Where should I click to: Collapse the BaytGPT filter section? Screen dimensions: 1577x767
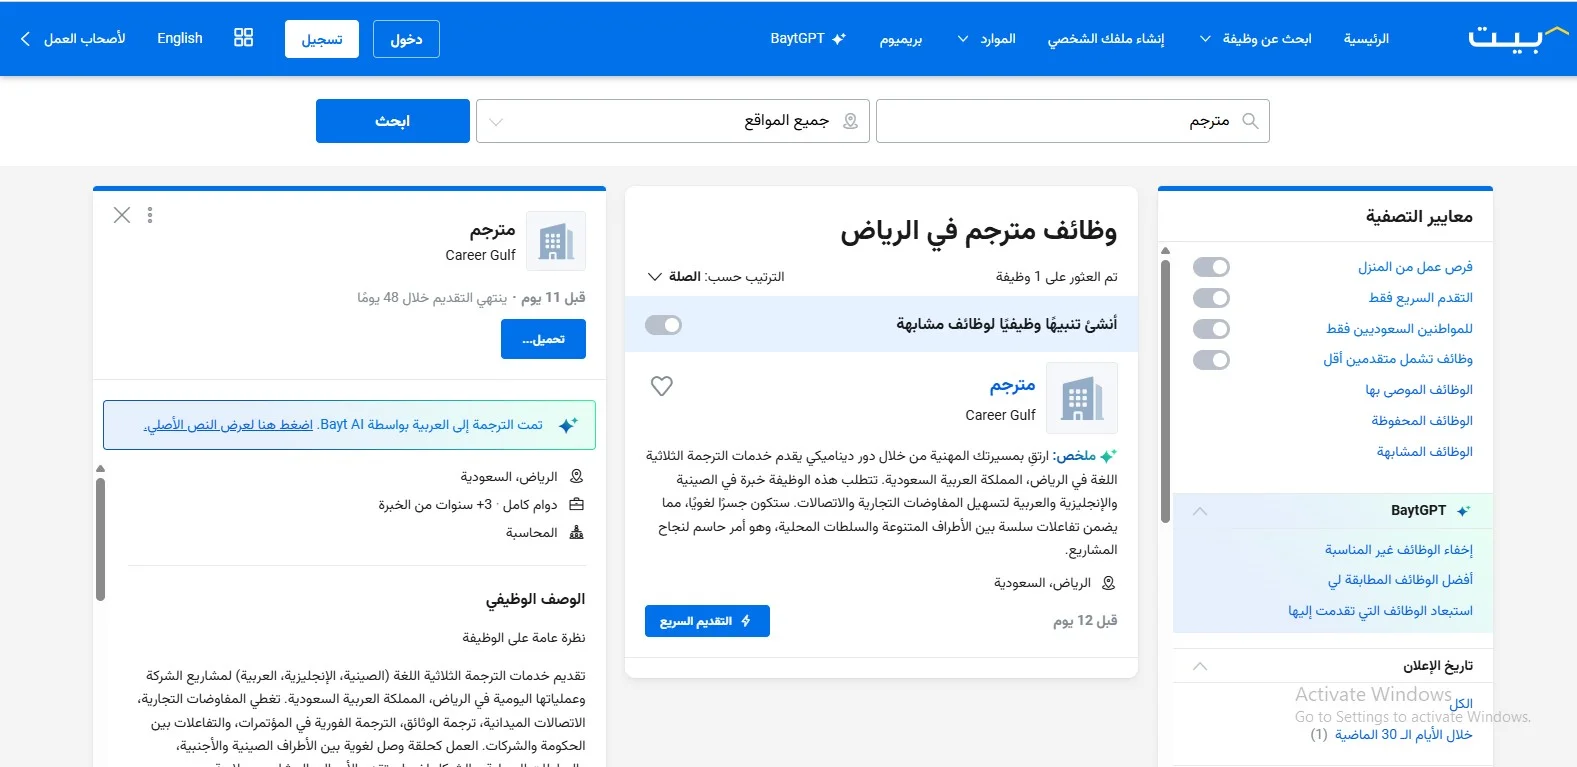(x=1200, y=511)
